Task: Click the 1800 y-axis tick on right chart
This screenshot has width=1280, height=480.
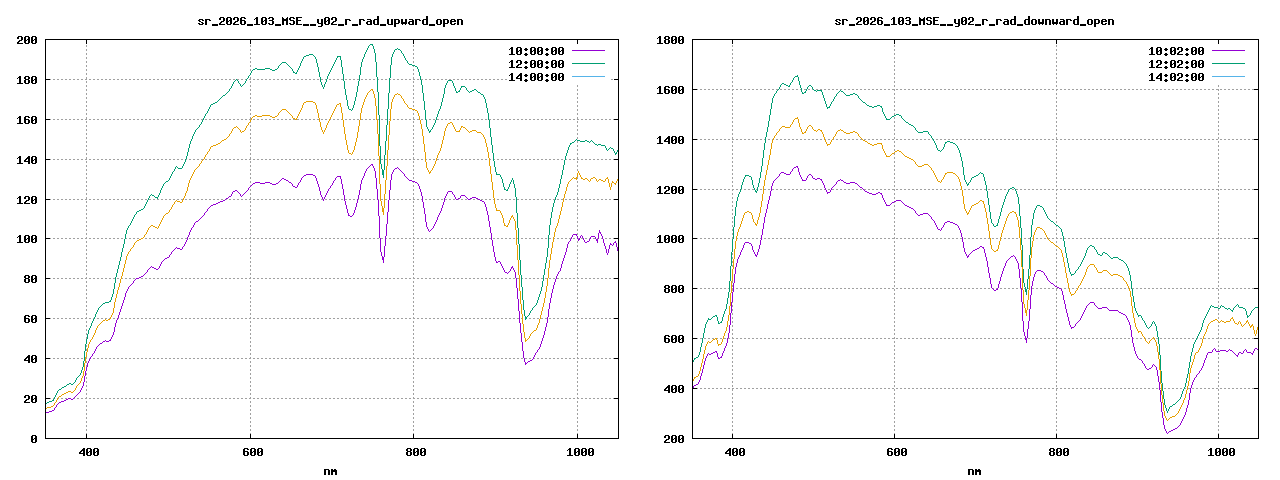Action: click(668, 40)
